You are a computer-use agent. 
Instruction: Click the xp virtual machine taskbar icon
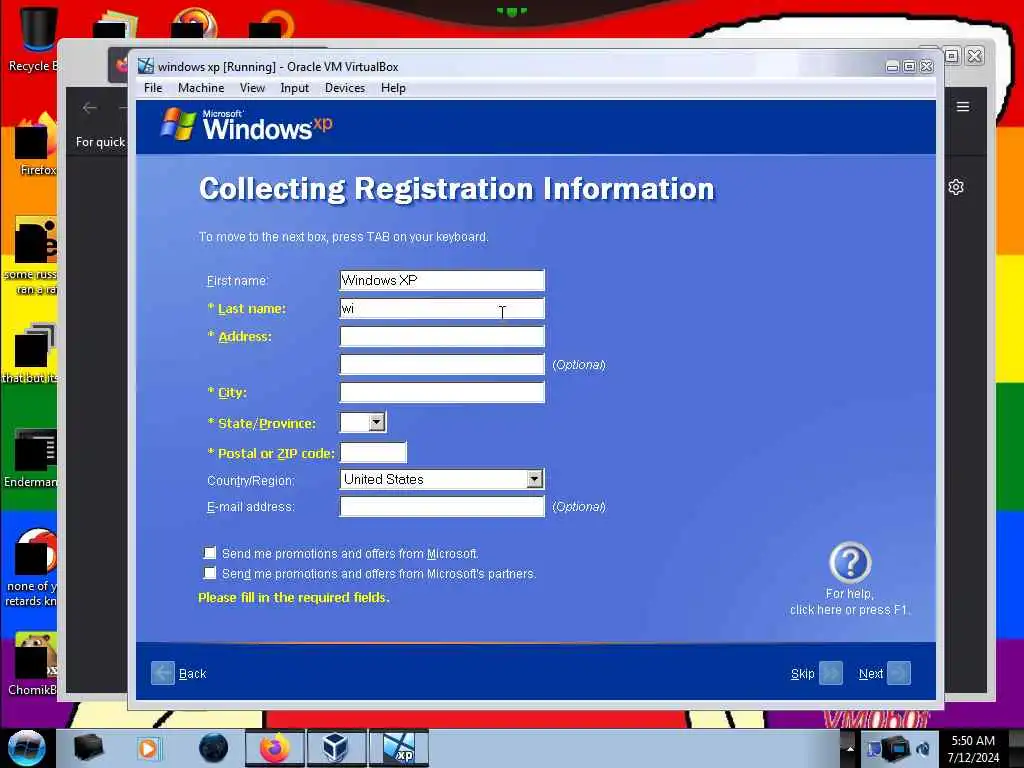tap(399, 748)
